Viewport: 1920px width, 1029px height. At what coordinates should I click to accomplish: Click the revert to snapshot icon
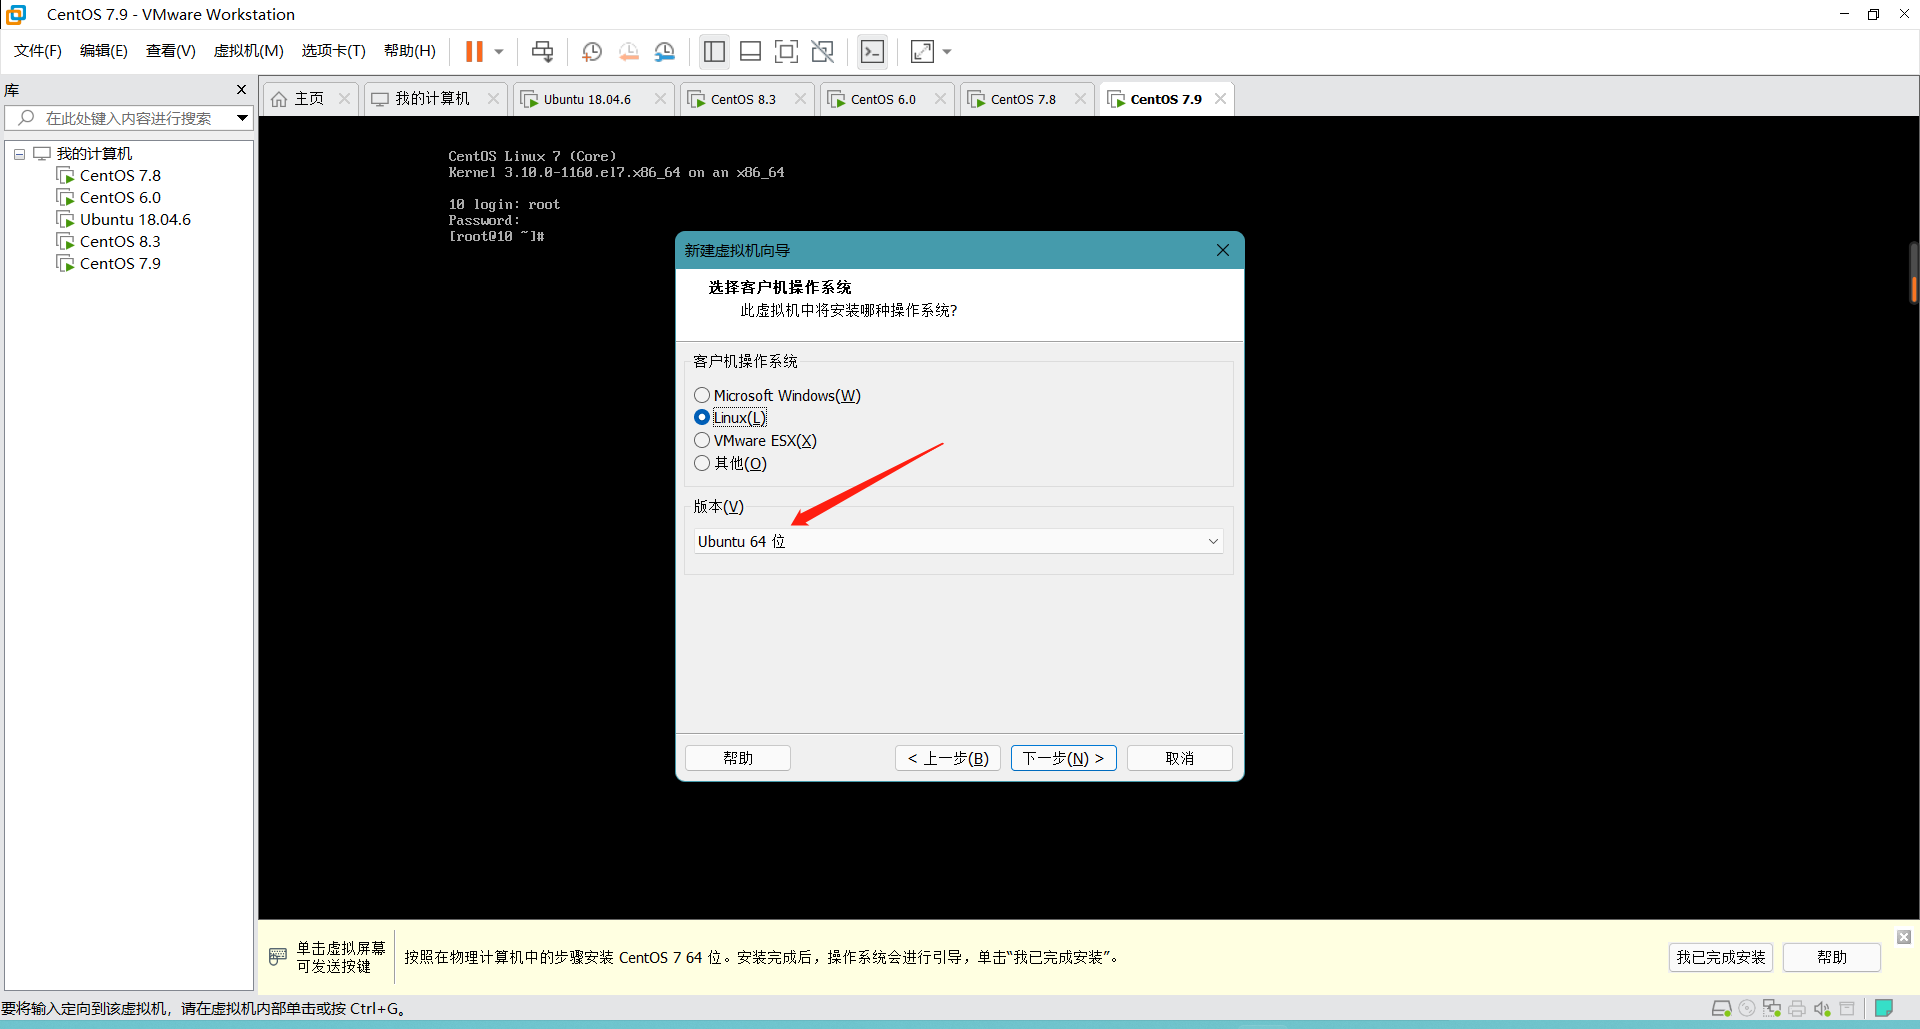[629, 51]
